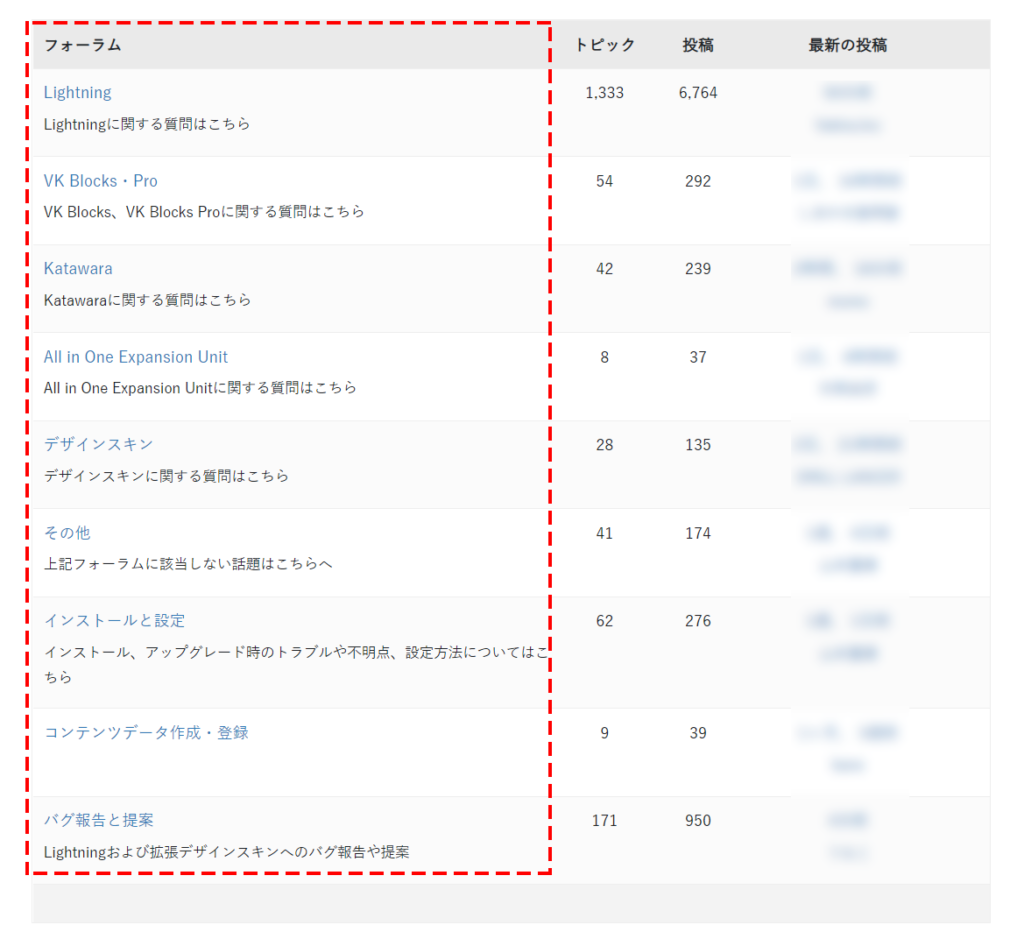Click the 239 post count
The height and width of the screenshot is (939, 1024).
697,268
